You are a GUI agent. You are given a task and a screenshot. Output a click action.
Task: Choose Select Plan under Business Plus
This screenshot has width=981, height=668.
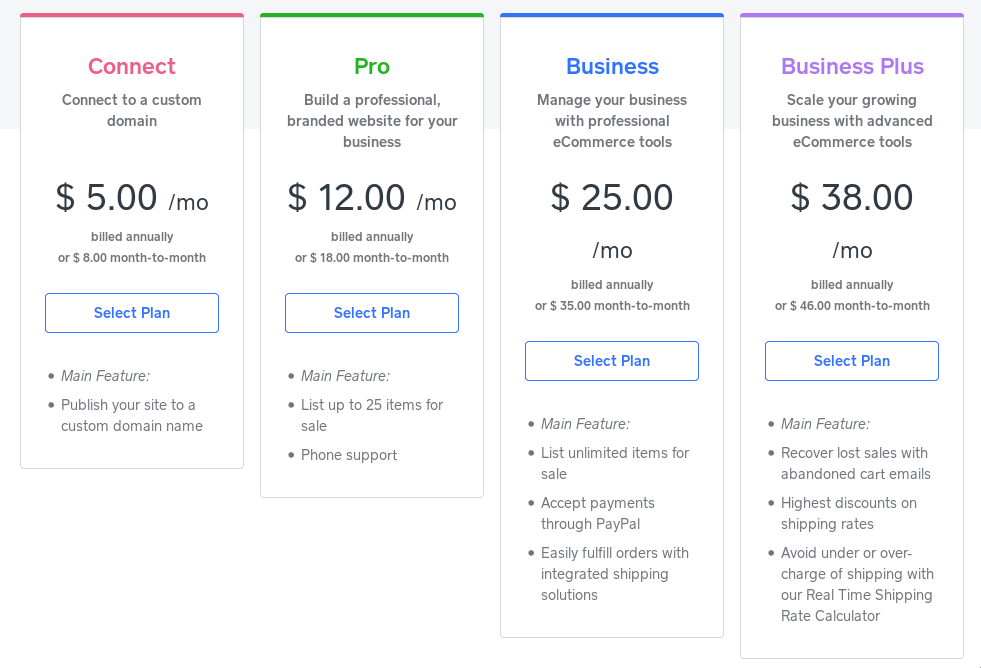tap(851, 361)
